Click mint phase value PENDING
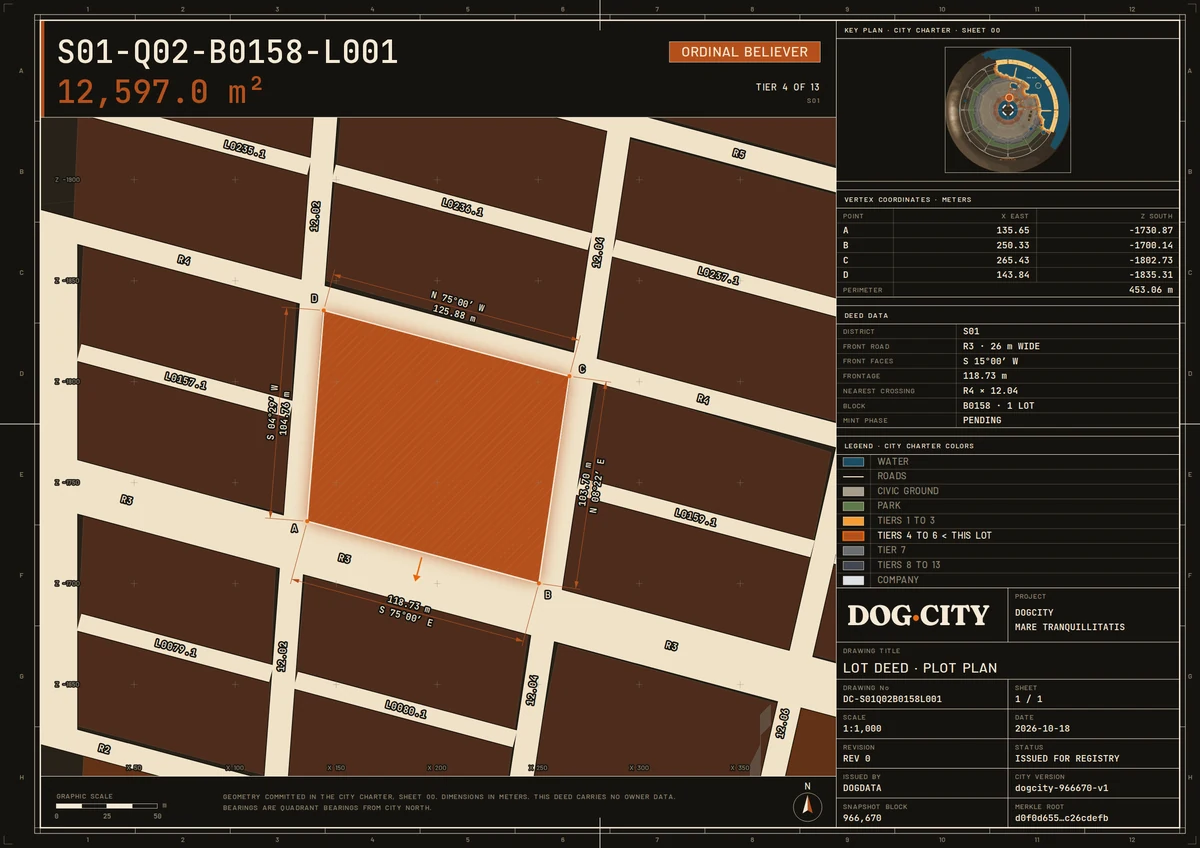This screenshot has height=848, width=1200. (982, 421)
